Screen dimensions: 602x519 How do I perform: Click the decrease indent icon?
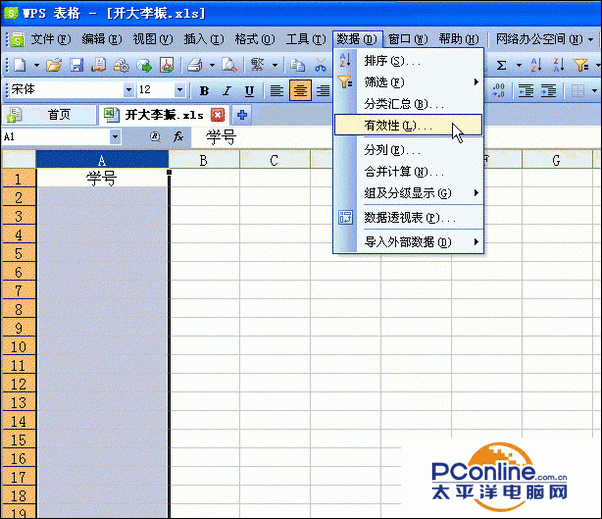click(526, 91)
